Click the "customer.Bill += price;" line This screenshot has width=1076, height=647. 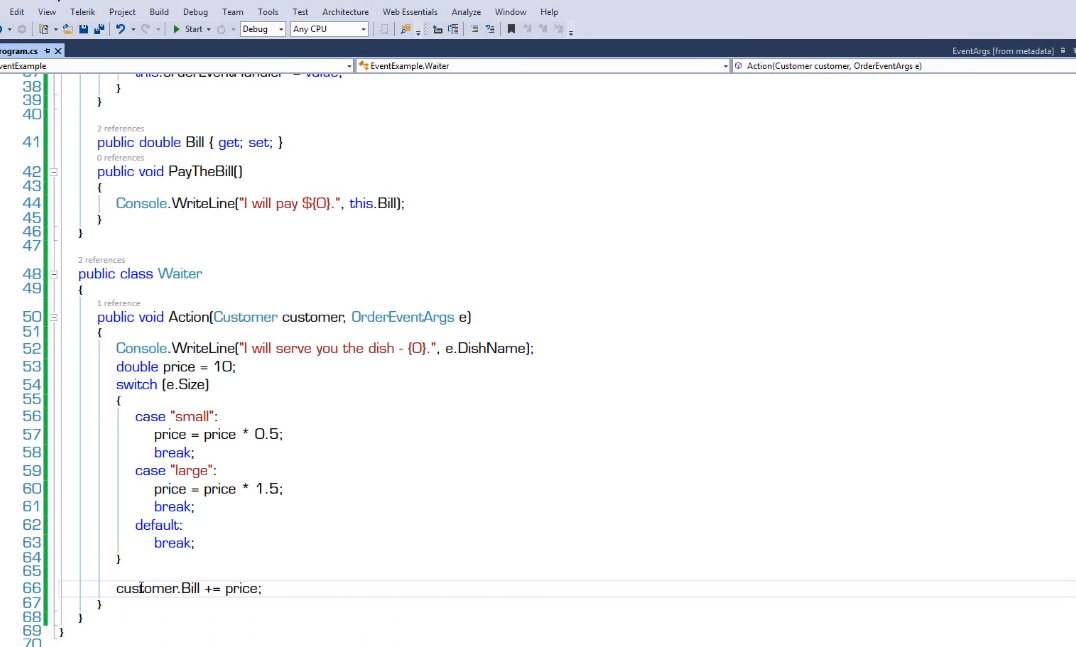tap(189, 588)
